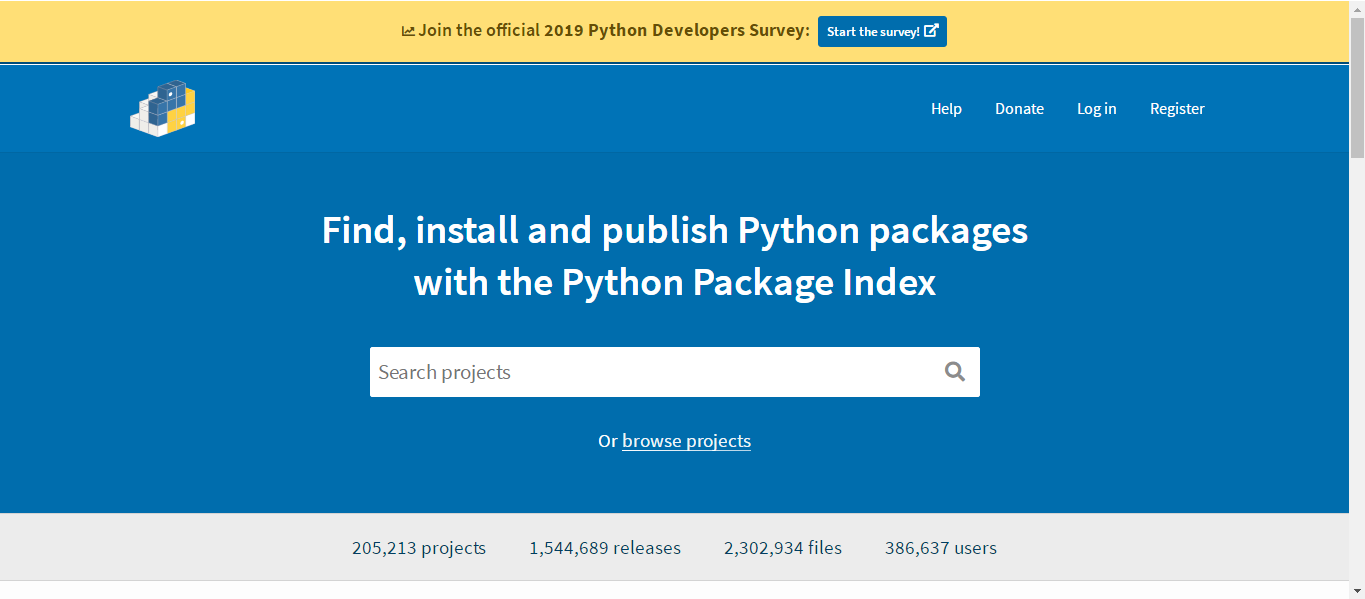Click the '1,544,689 releases' statistic

(x=605, y=548)
